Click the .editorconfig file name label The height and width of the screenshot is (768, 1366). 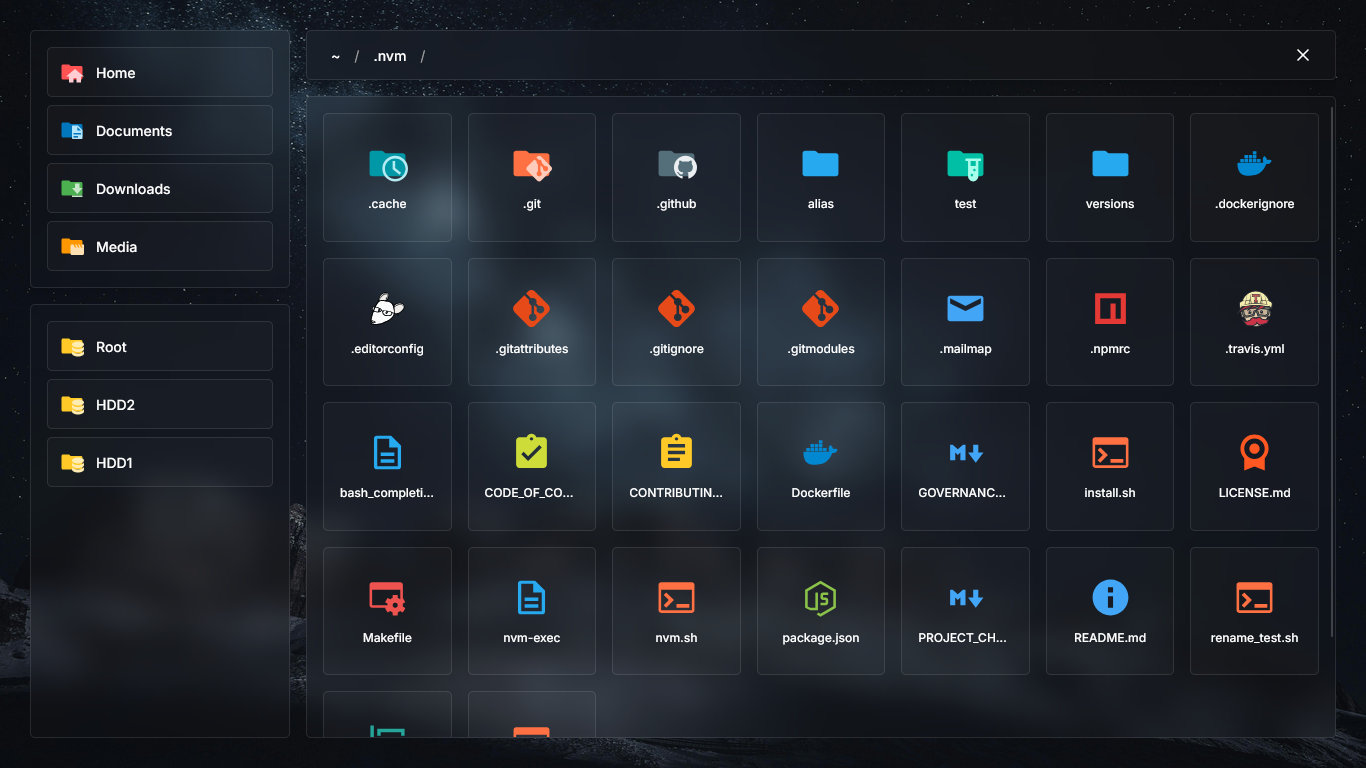(x=387, y=349)
